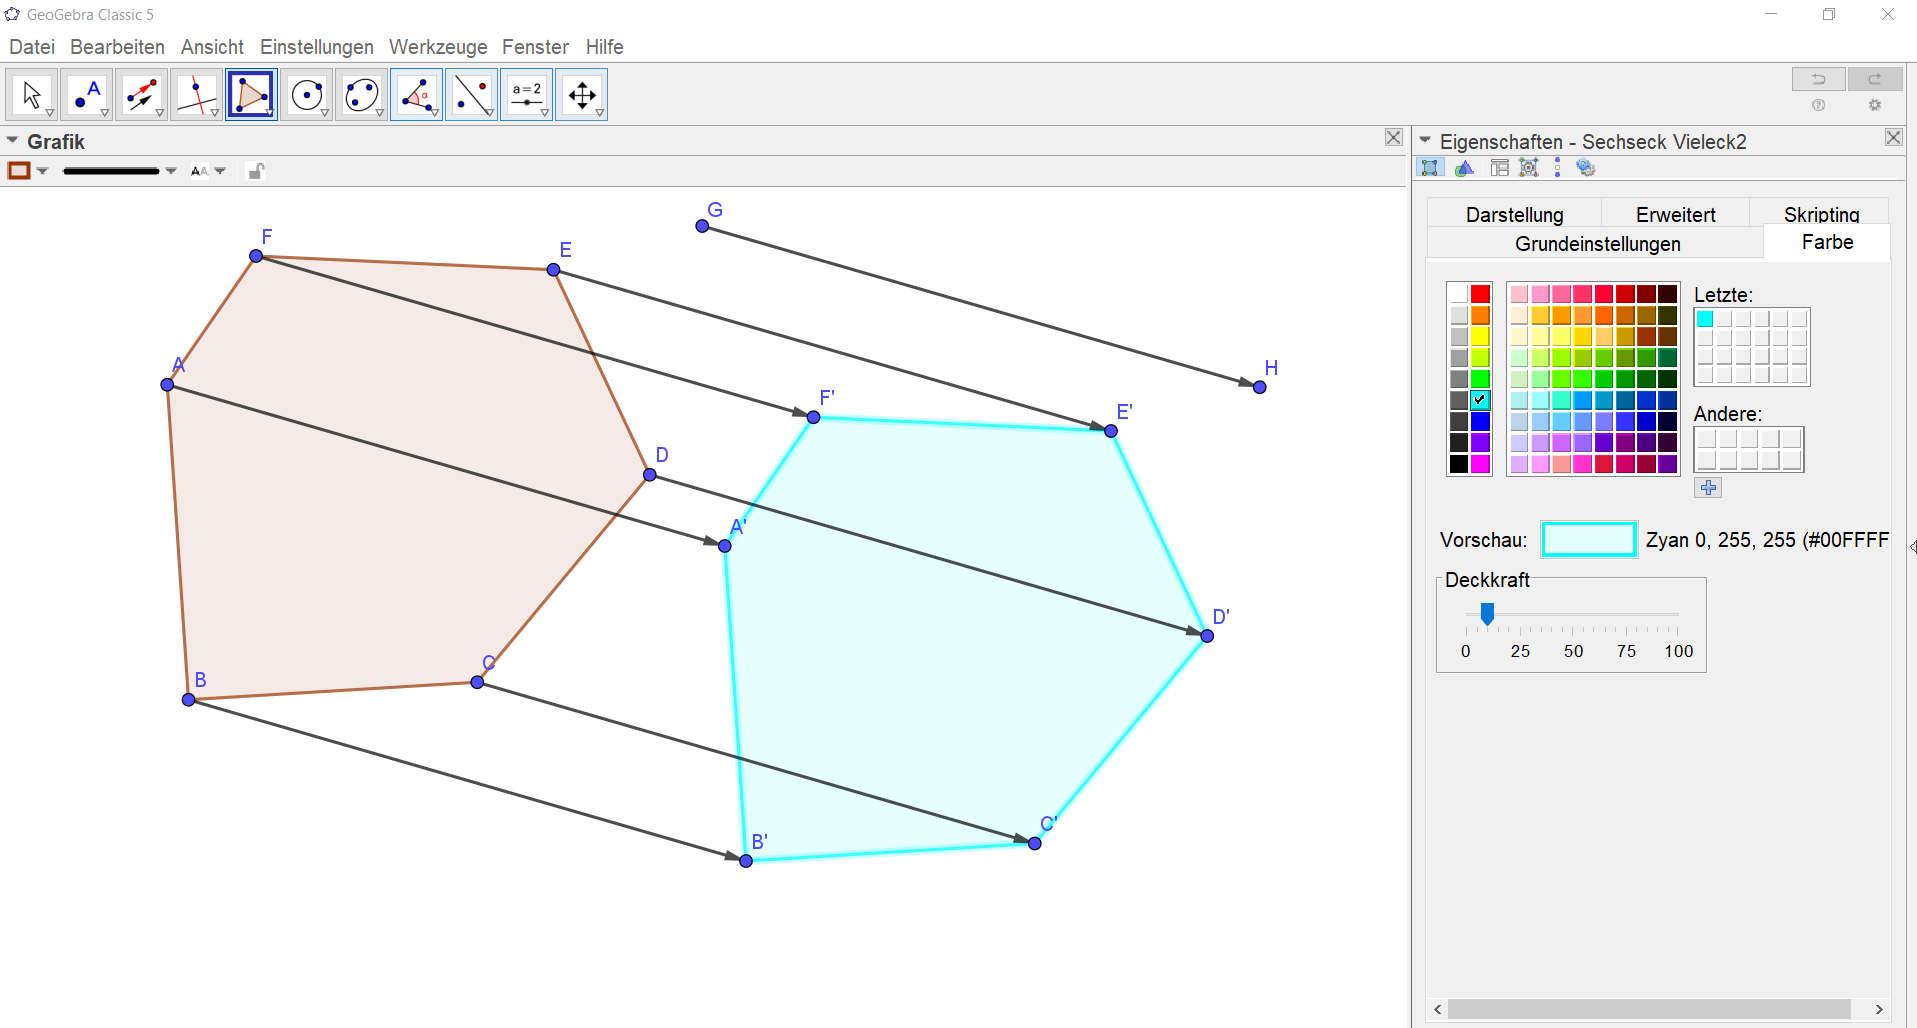Click the Deckkraft opacity slider handle

(1487, 613)
